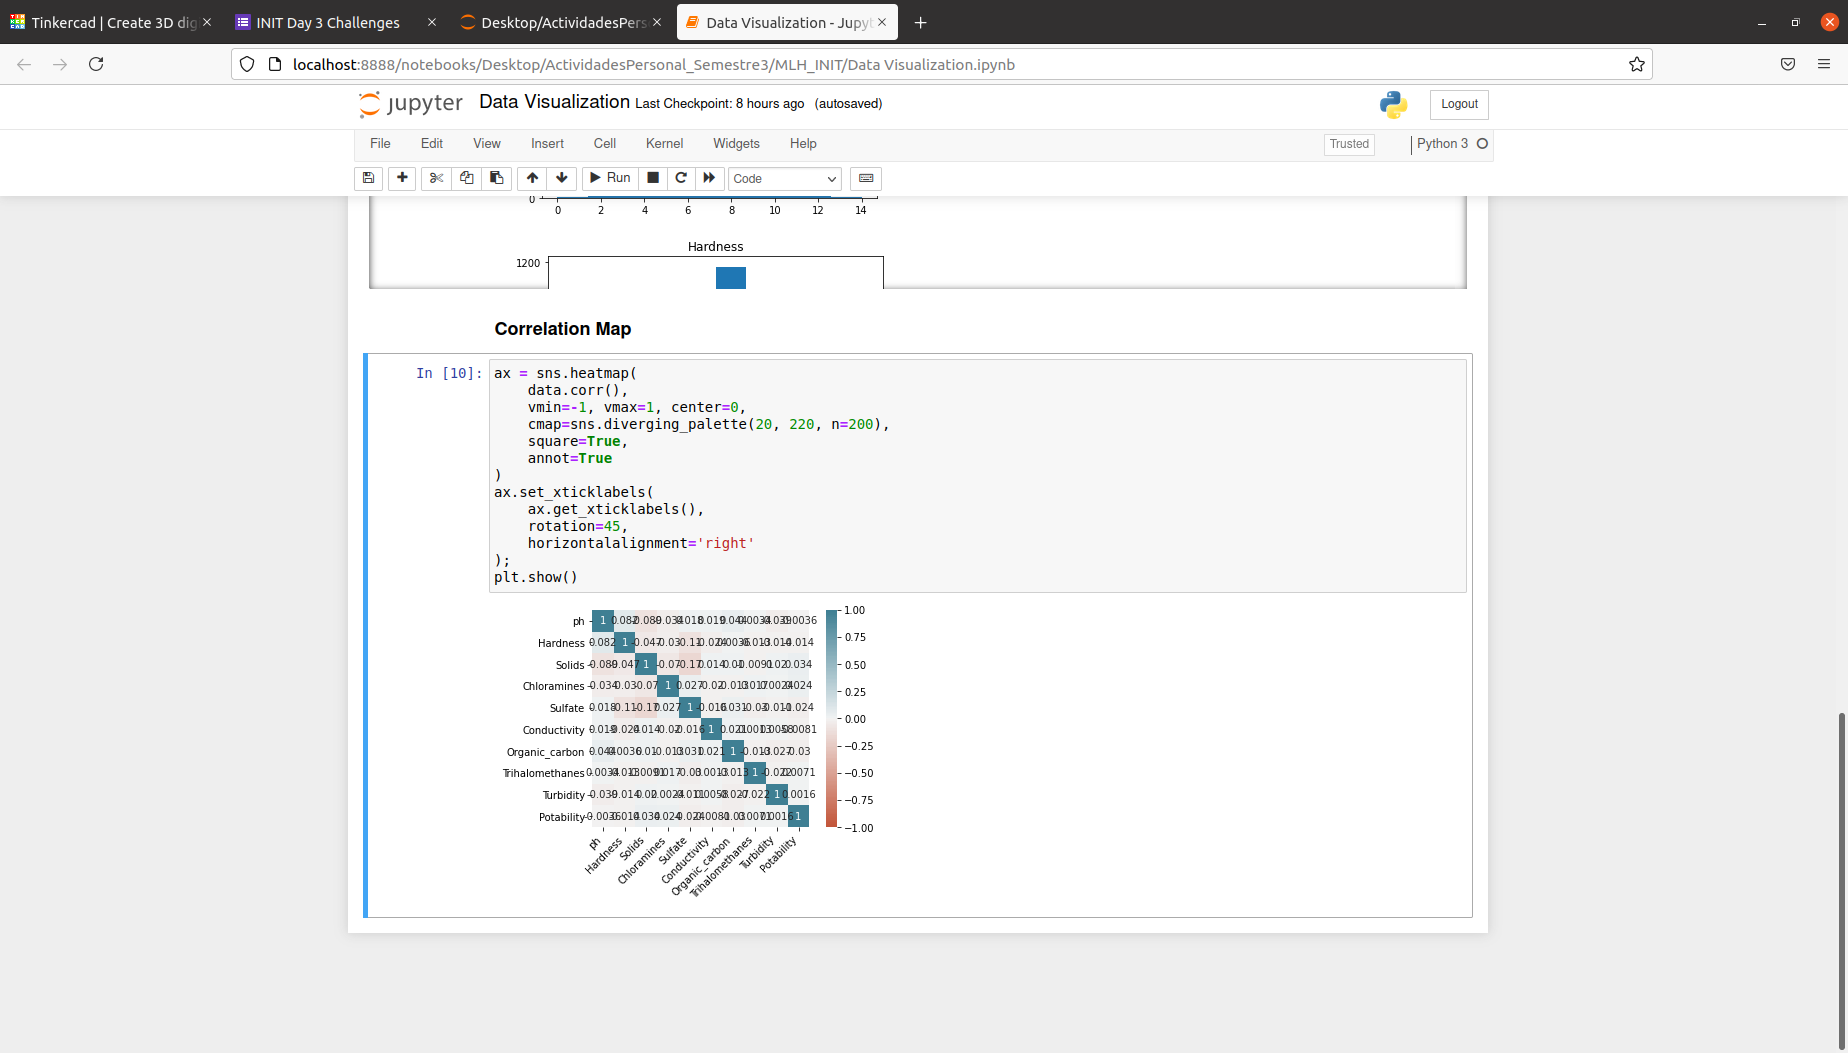Restart the kernel using the circular arrow
Screen dimensions: 1848x1053
(x=681, y=178)
